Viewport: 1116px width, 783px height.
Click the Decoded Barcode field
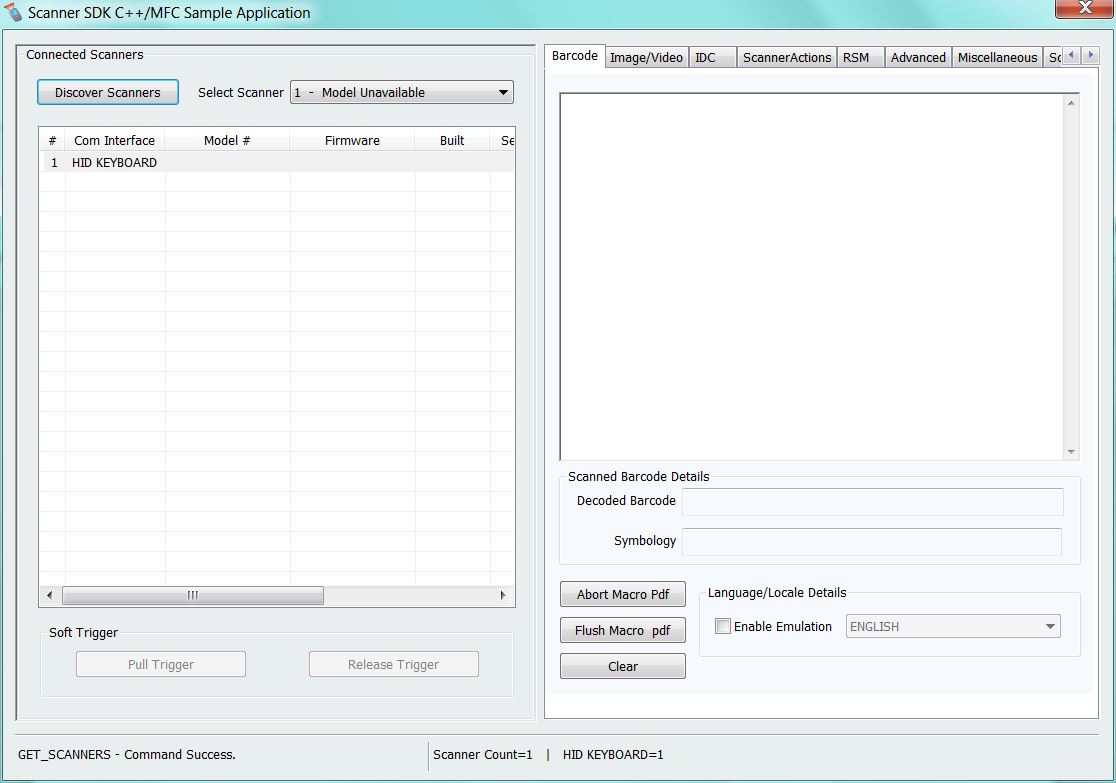click(x=872, y=502)
